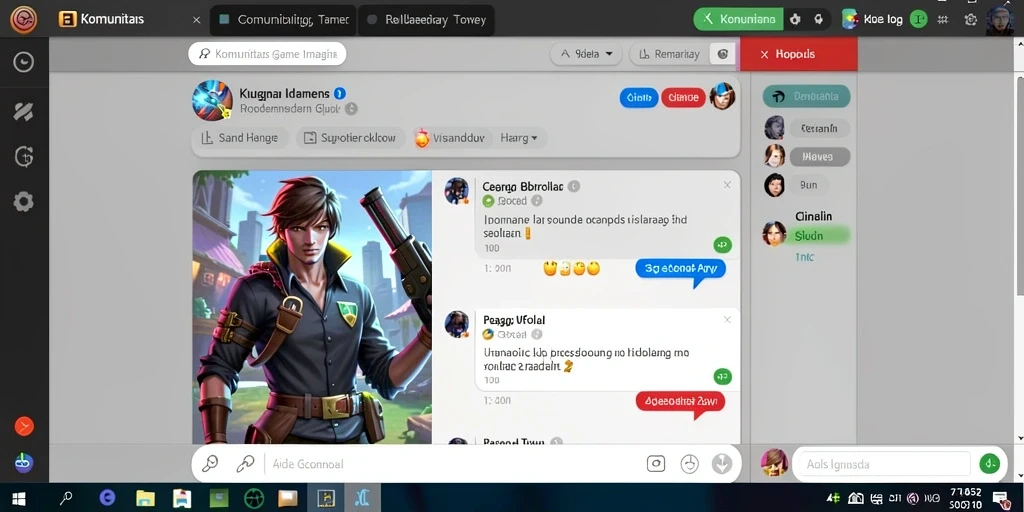Click the app logo at top left
The height and width of the screenshot is (512, 1024).
(x=24, y=20)
